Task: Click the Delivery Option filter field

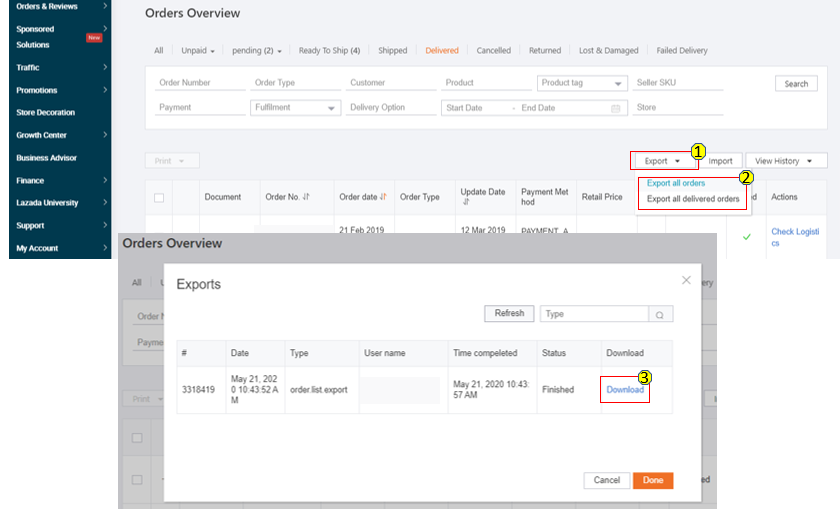Action: [x=391, y=107]
